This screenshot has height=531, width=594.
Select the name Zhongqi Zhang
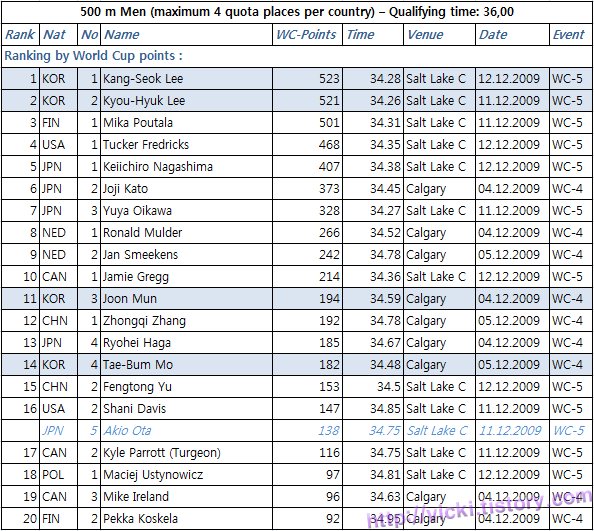(x=145, y=320)
